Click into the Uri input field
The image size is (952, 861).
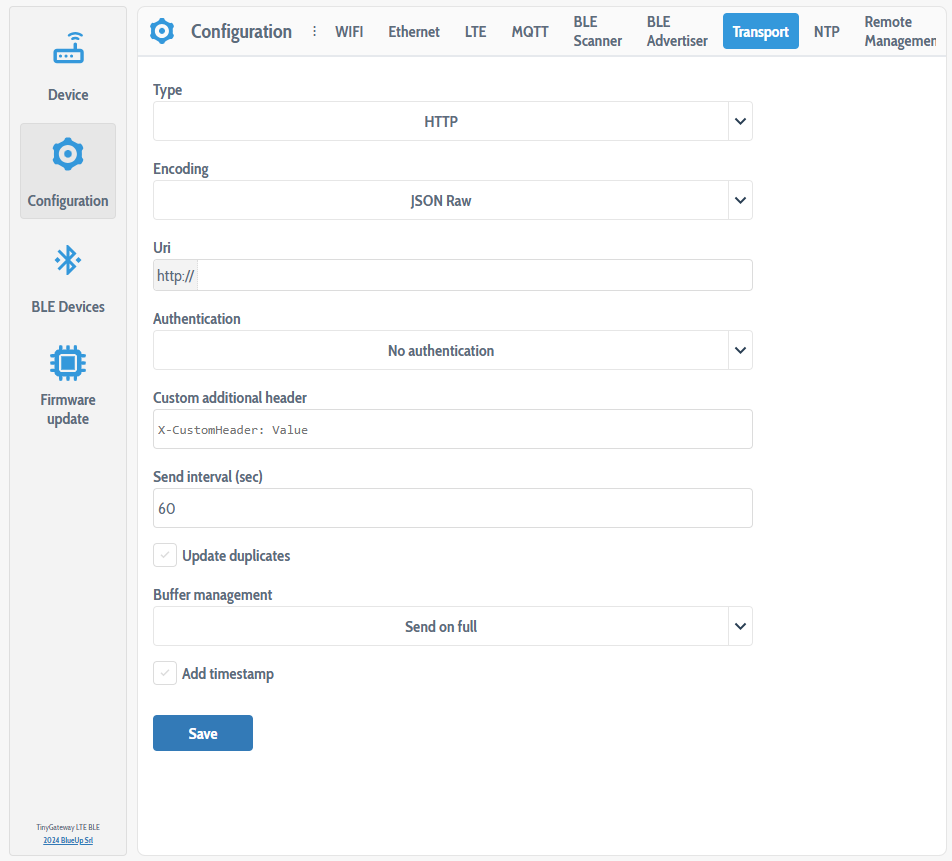tap(474, 276)
